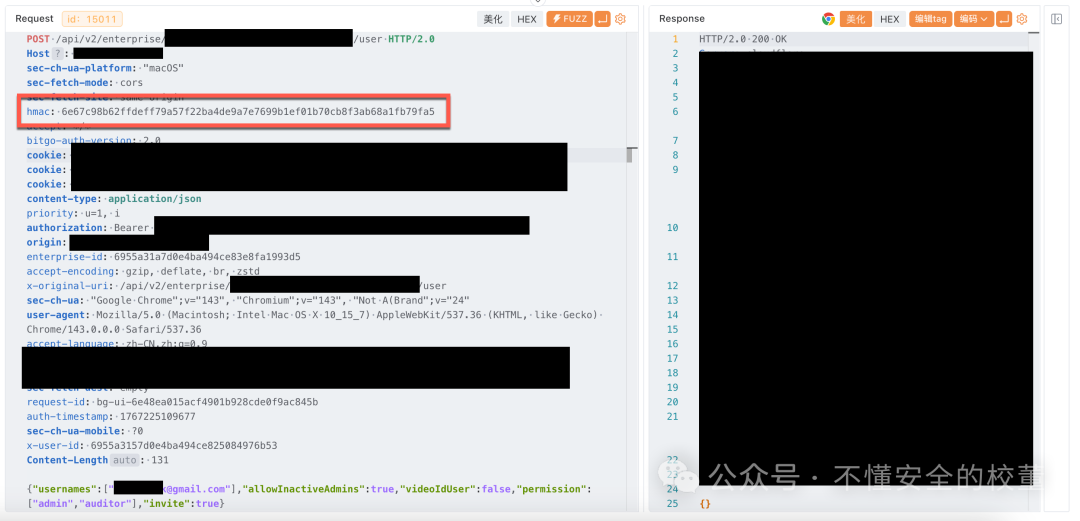Toggle line wrap icon in Response panel
The width and height of the screenshot is (1080, 521).
pos(1004,19)
